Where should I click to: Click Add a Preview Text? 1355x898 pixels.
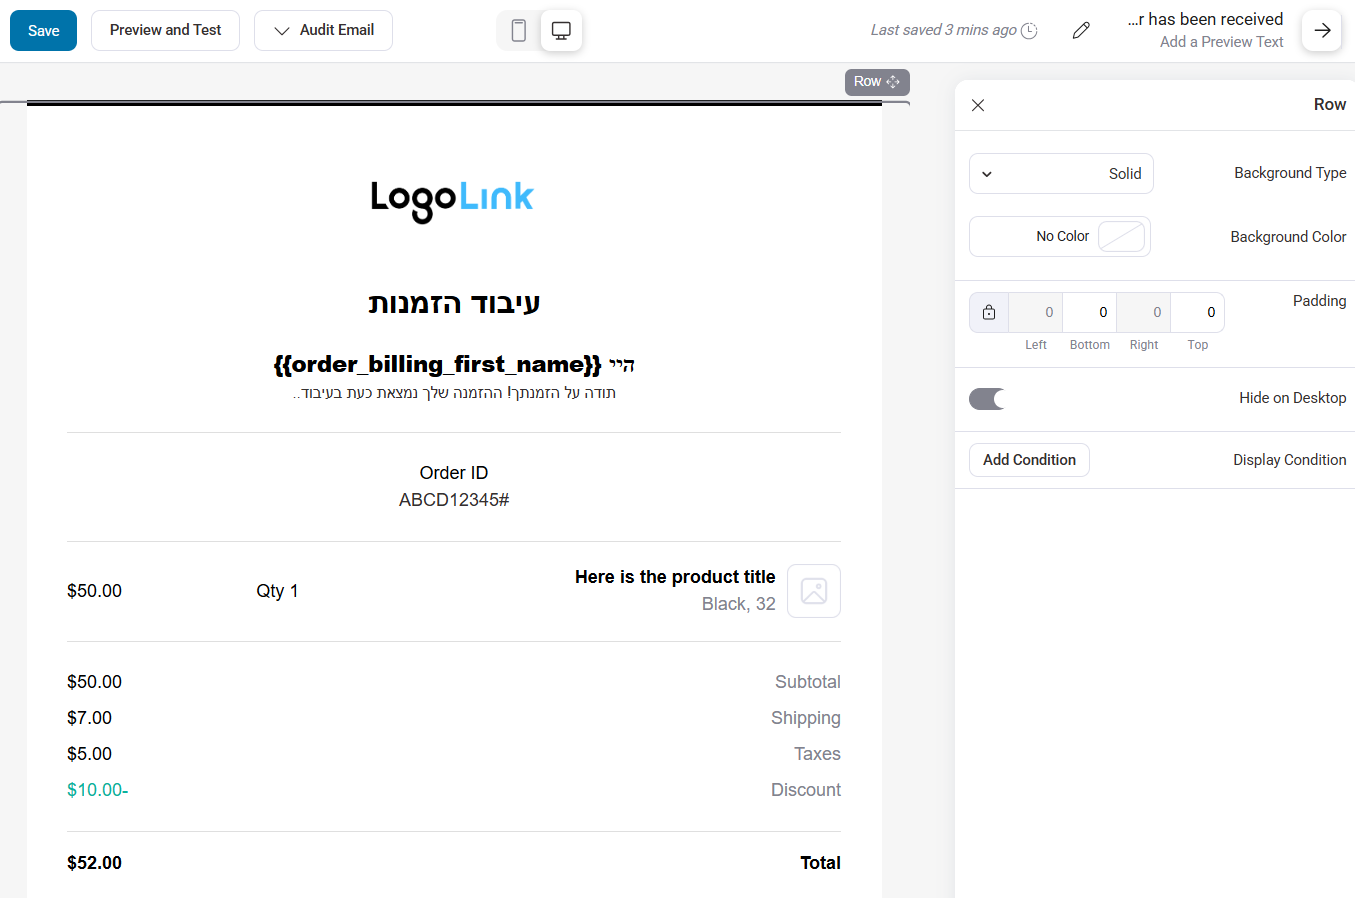(1221, 41)
